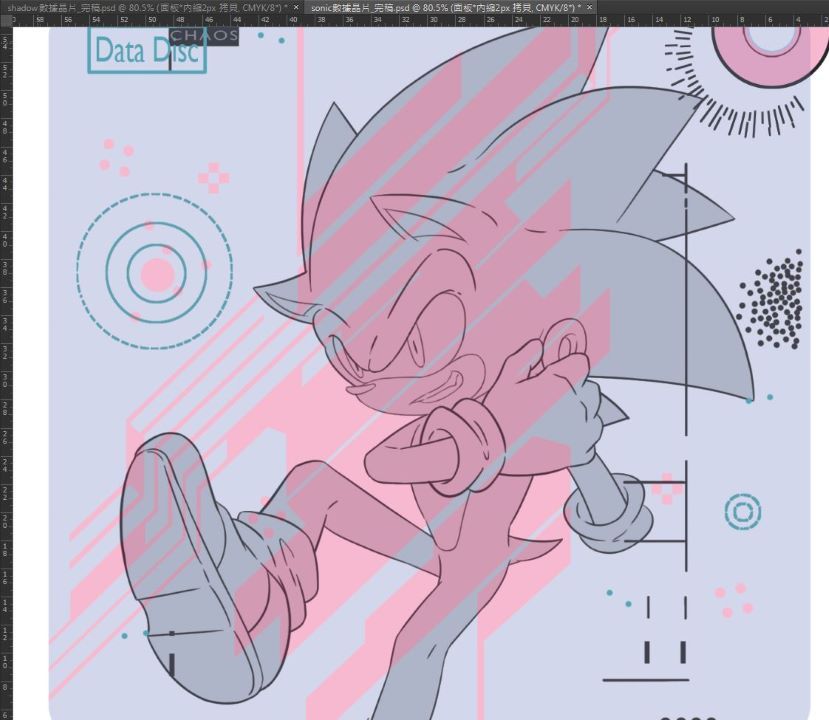Click the 'Data Disc' text on canvas
The height and width of the screenshot is (720, 829).
[x=147, y=51]
